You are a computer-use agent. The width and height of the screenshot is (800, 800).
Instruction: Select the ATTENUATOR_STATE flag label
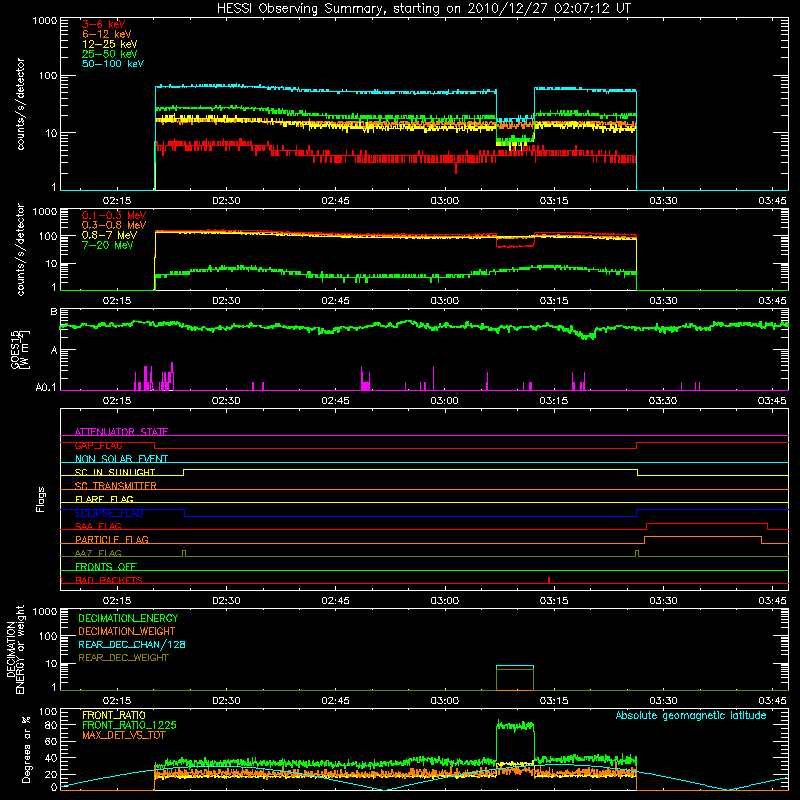coord(121,432)
